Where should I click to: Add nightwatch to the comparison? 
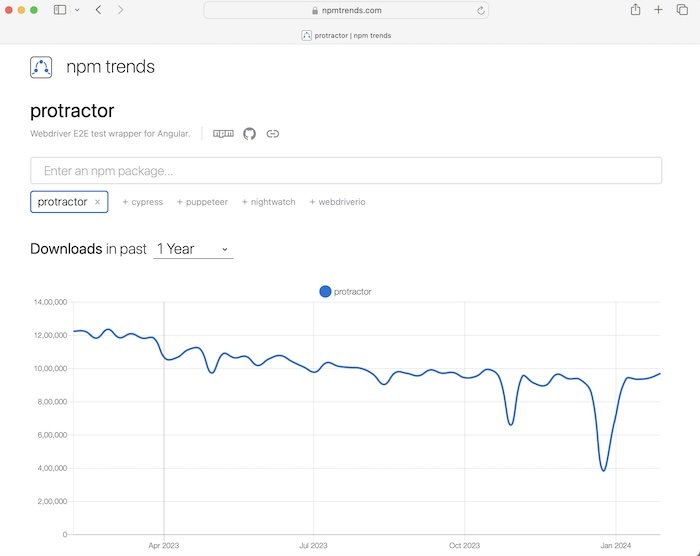coord(268,202)
